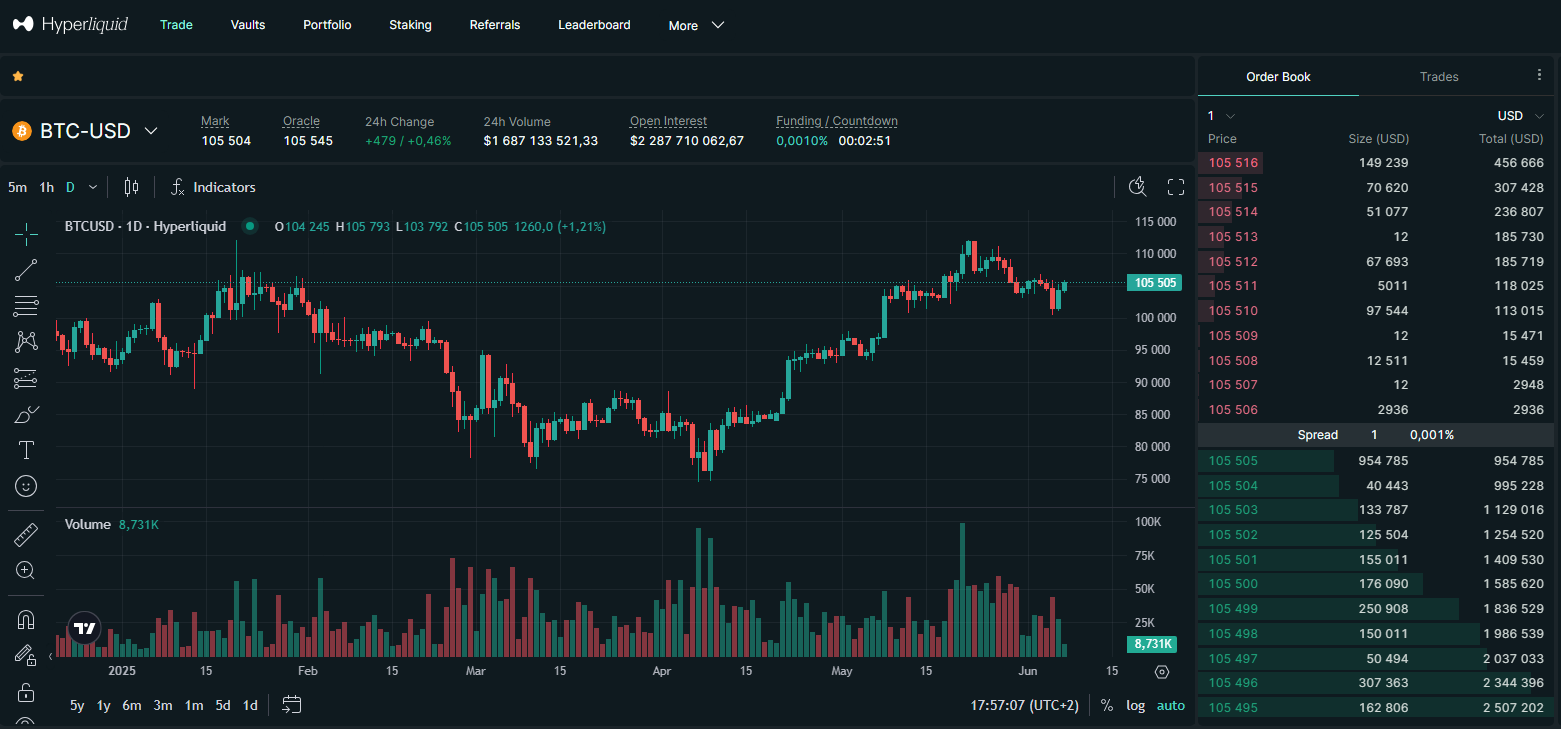Select the 5m timeframe
The height and width of the screenshot is (729, 1561).
(x=18, y=187)
